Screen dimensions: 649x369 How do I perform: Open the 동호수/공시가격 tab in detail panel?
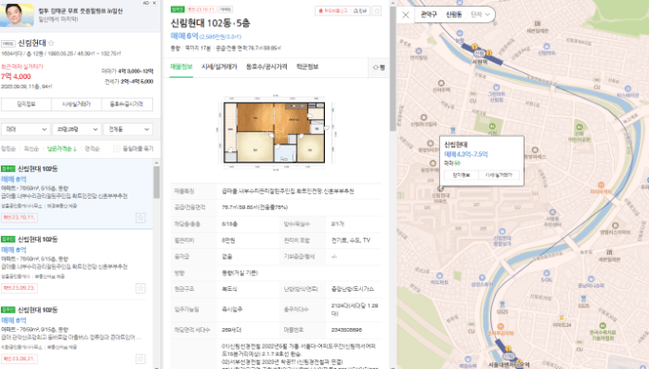(x=266, y=67)
